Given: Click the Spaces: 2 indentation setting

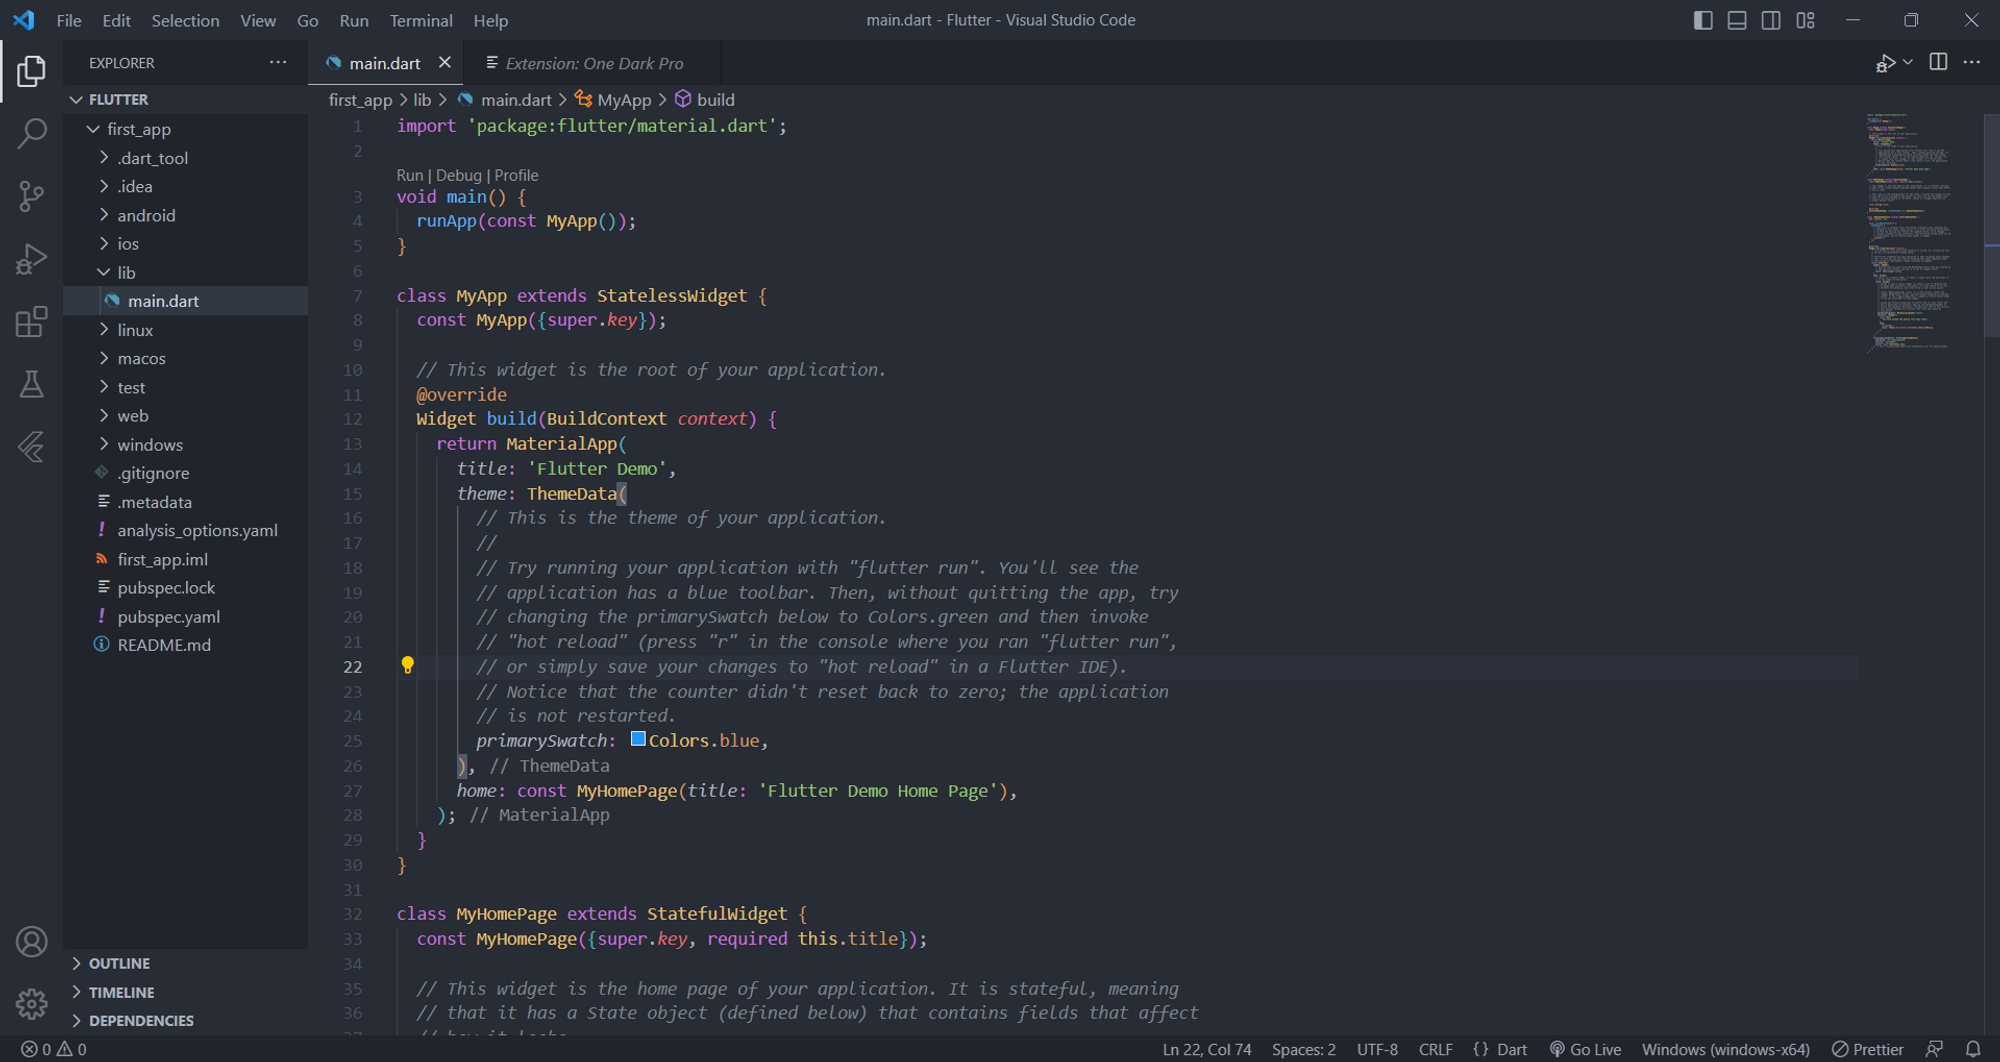Looking at the screenshot, I should [x=1303, y=1049].
